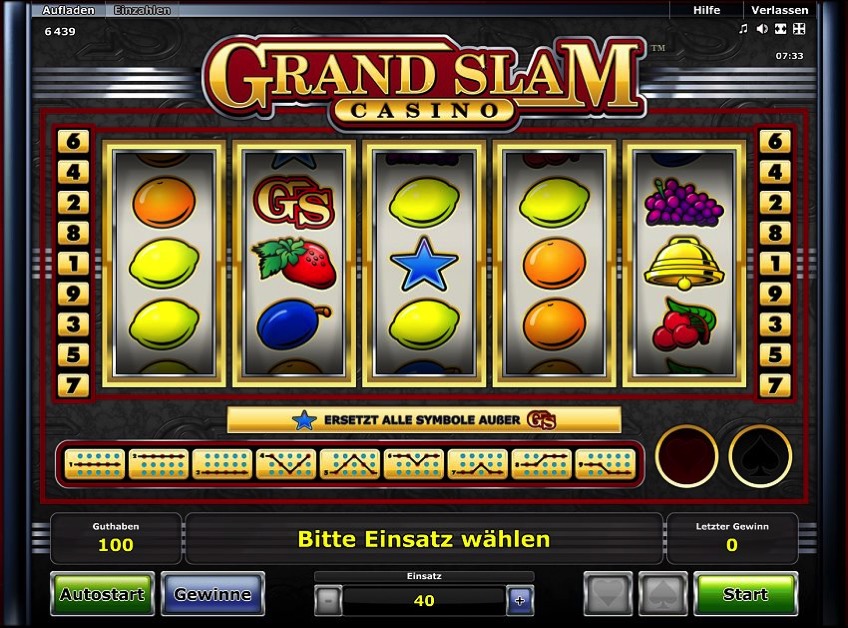Click the red heart gamble circle
848x628 pixels.
coord(687,456)
